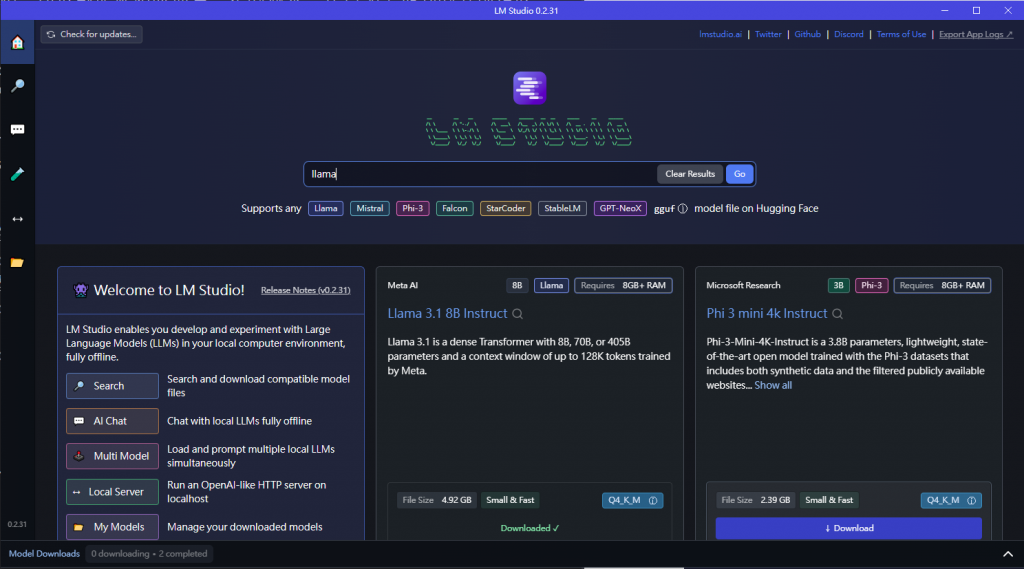Open Release Notes (v0.2.31) link
Viewport: 1024px width, 569px height.
(306, 290)
